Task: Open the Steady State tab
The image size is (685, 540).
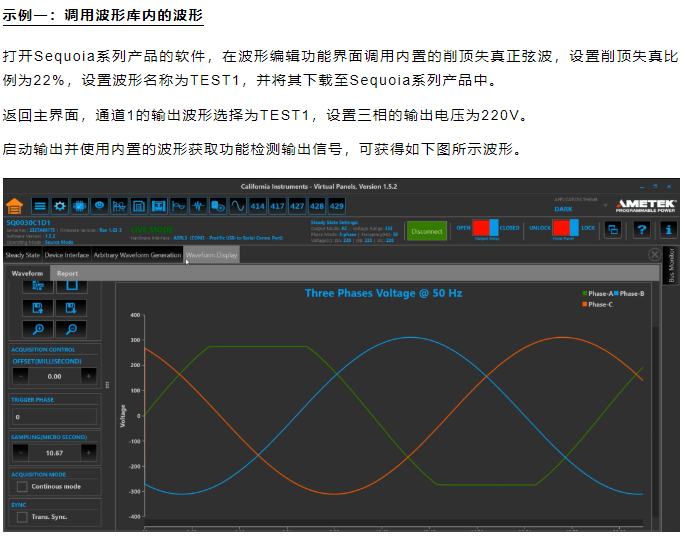Action: [23, 255]
